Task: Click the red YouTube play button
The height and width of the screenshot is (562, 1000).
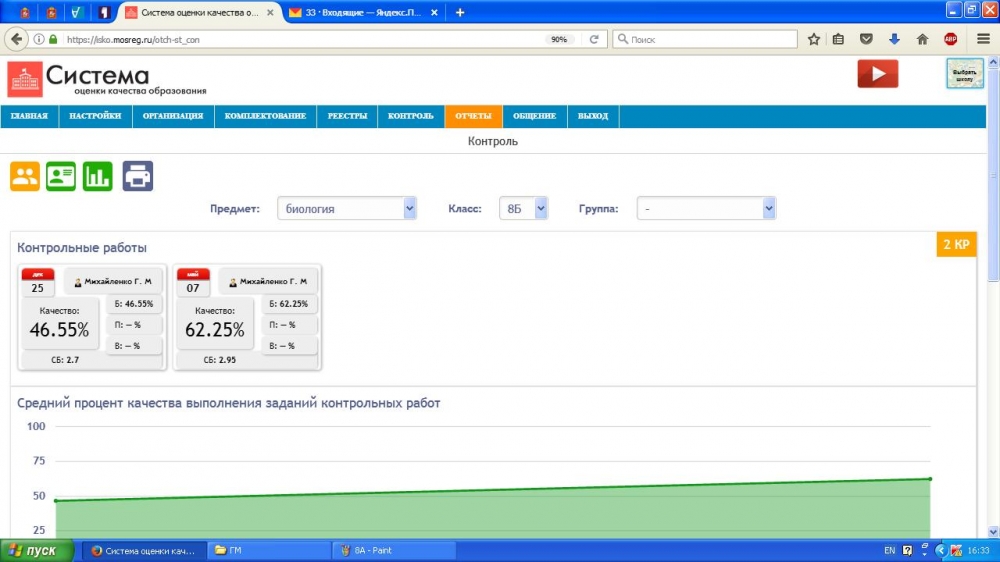Action: click(878, 74)
